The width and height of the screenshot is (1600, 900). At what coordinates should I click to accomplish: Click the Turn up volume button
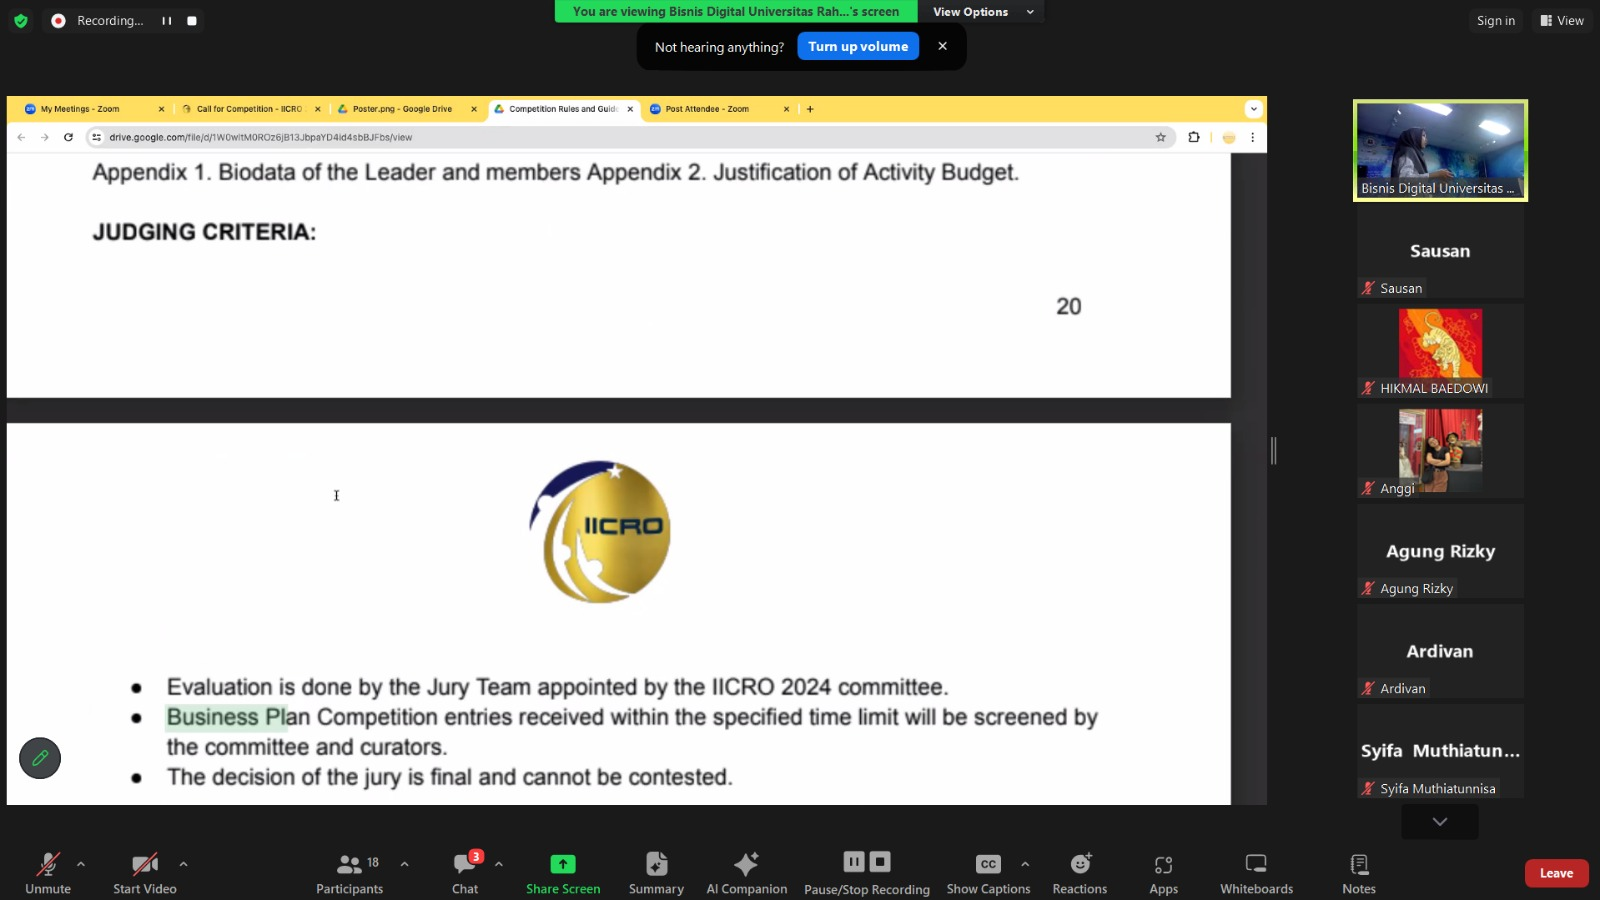[x=858, y=46]
